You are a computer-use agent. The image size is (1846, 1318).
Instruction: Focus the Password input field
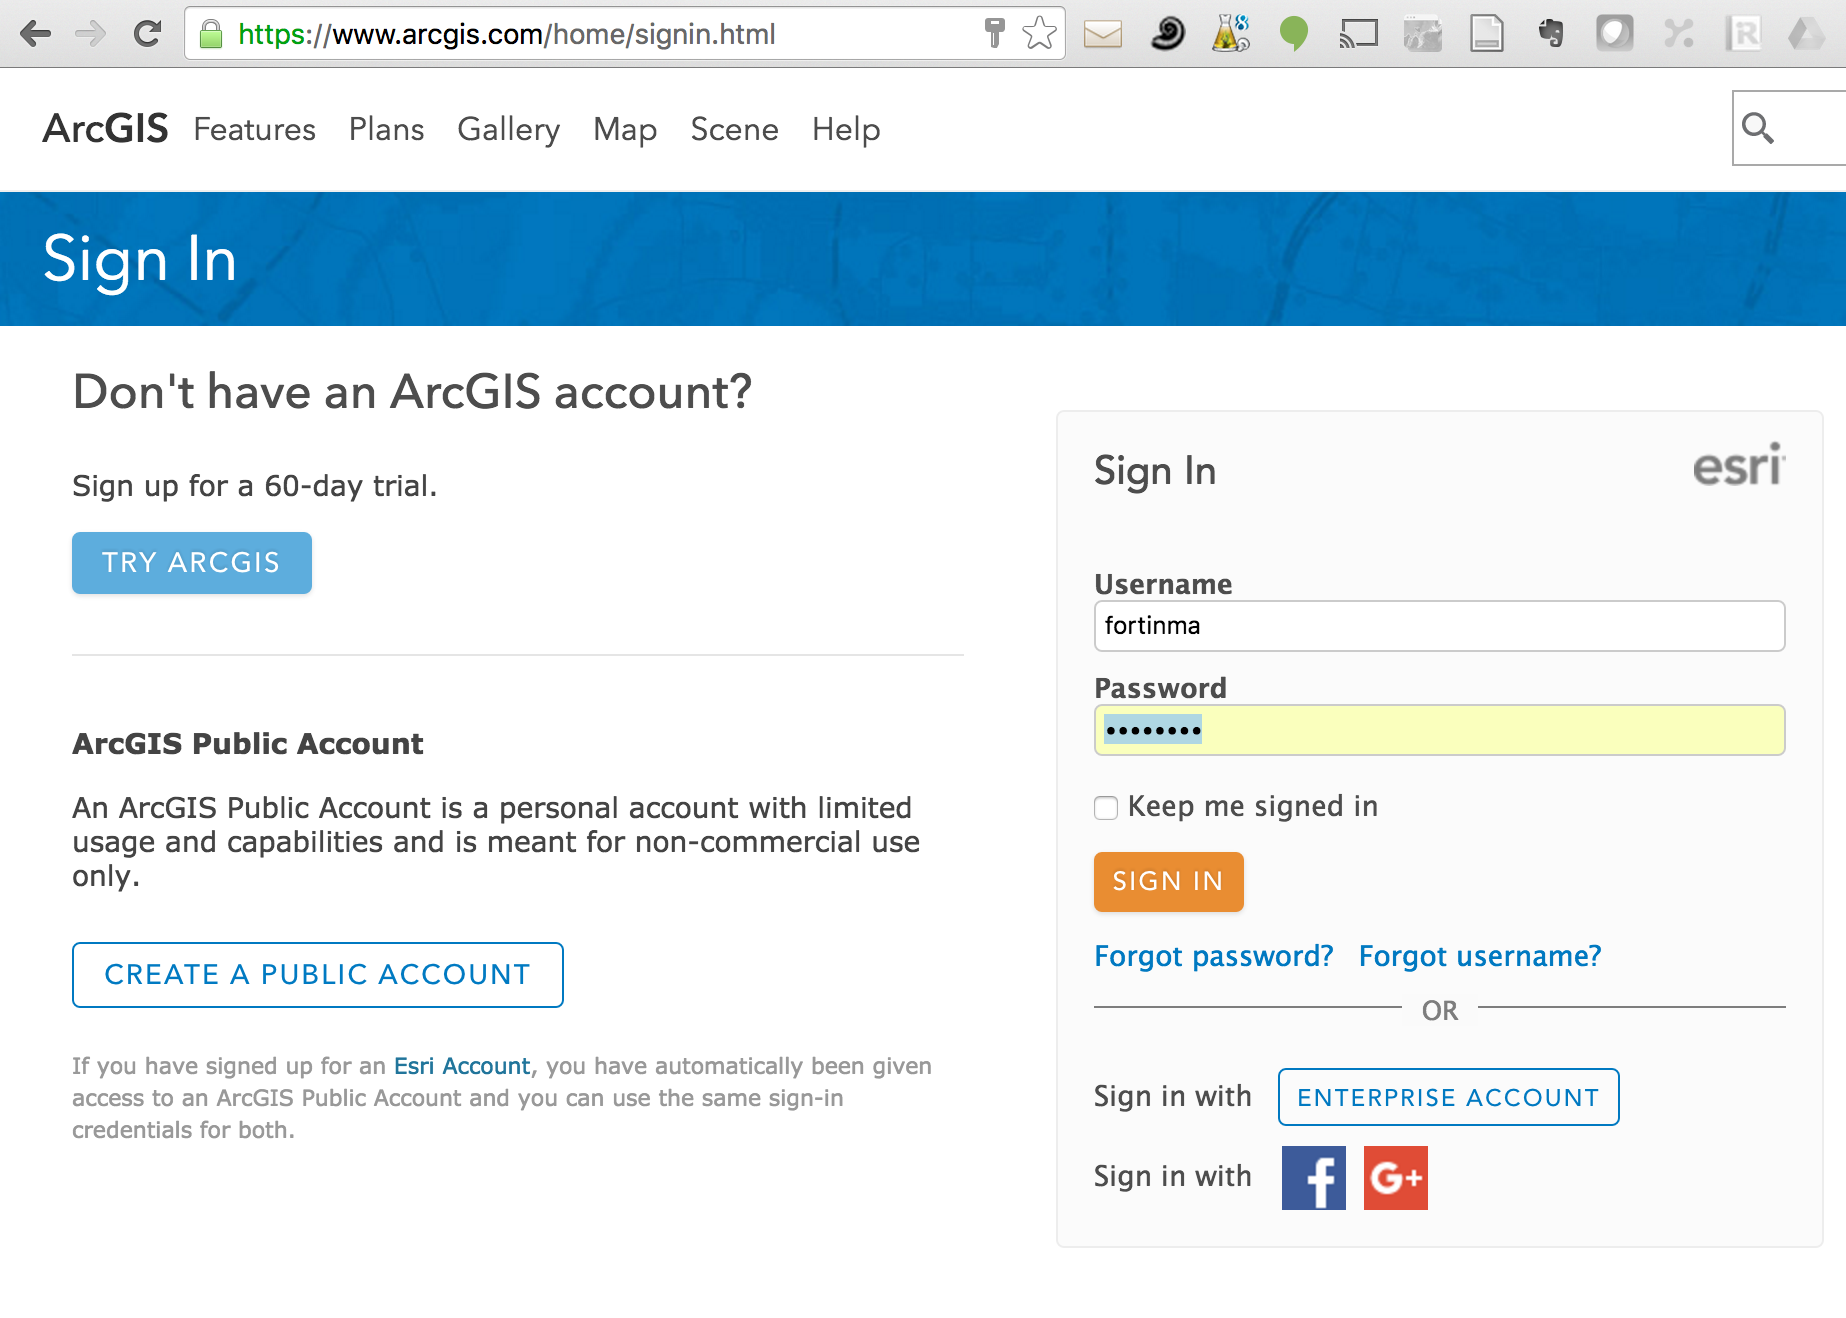tap(1440, 730)
